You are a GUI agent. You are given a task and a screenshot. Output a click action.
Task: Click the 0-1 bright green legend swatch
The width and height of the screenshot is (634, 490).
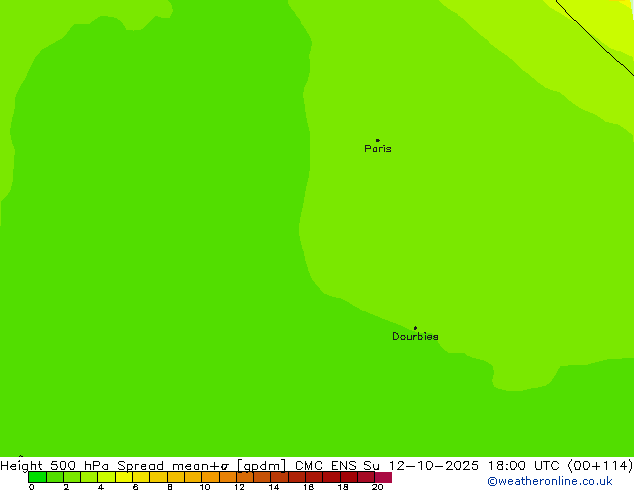pos(37,477)
